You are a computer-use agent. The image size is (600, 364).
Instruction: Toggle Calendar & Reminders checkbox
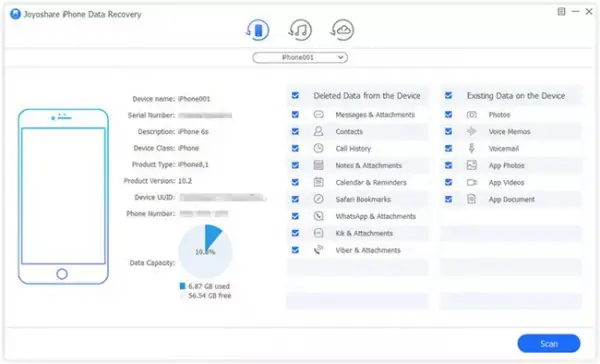[x=295, y=182]
